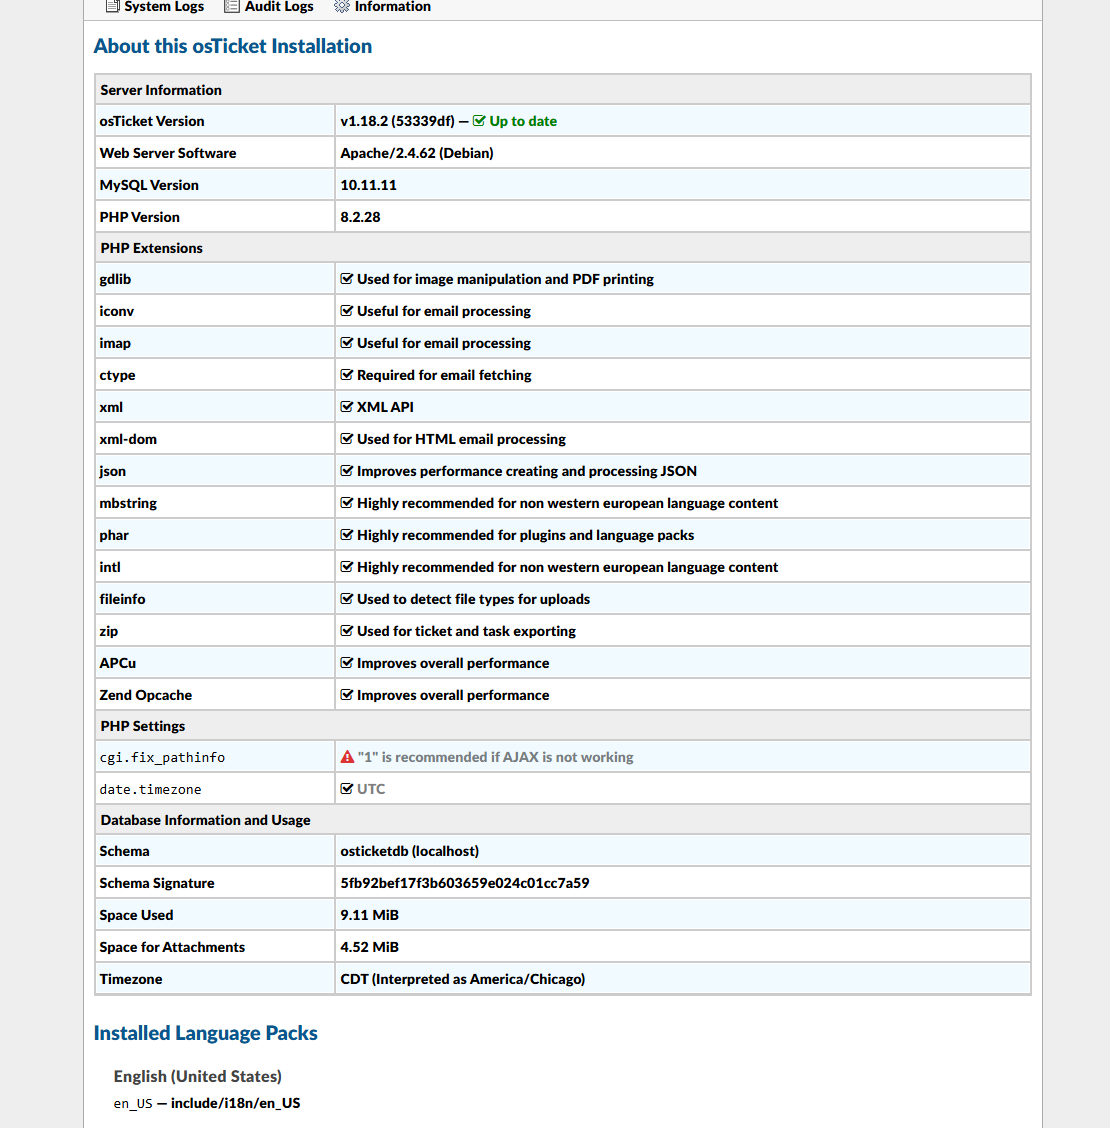Click the 'iconv' extension name
The height and width of the screenshot is (1128, 1110).
coord(117,311)
